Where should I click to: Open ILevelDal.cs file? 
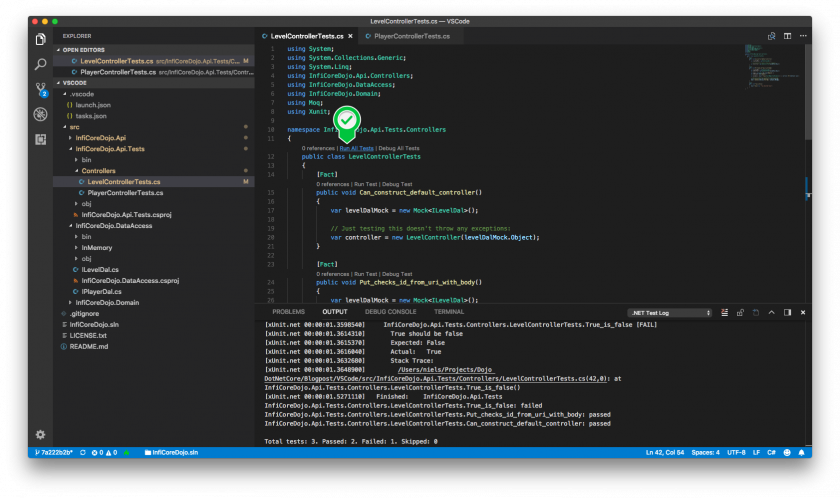(x=153, y=270)
